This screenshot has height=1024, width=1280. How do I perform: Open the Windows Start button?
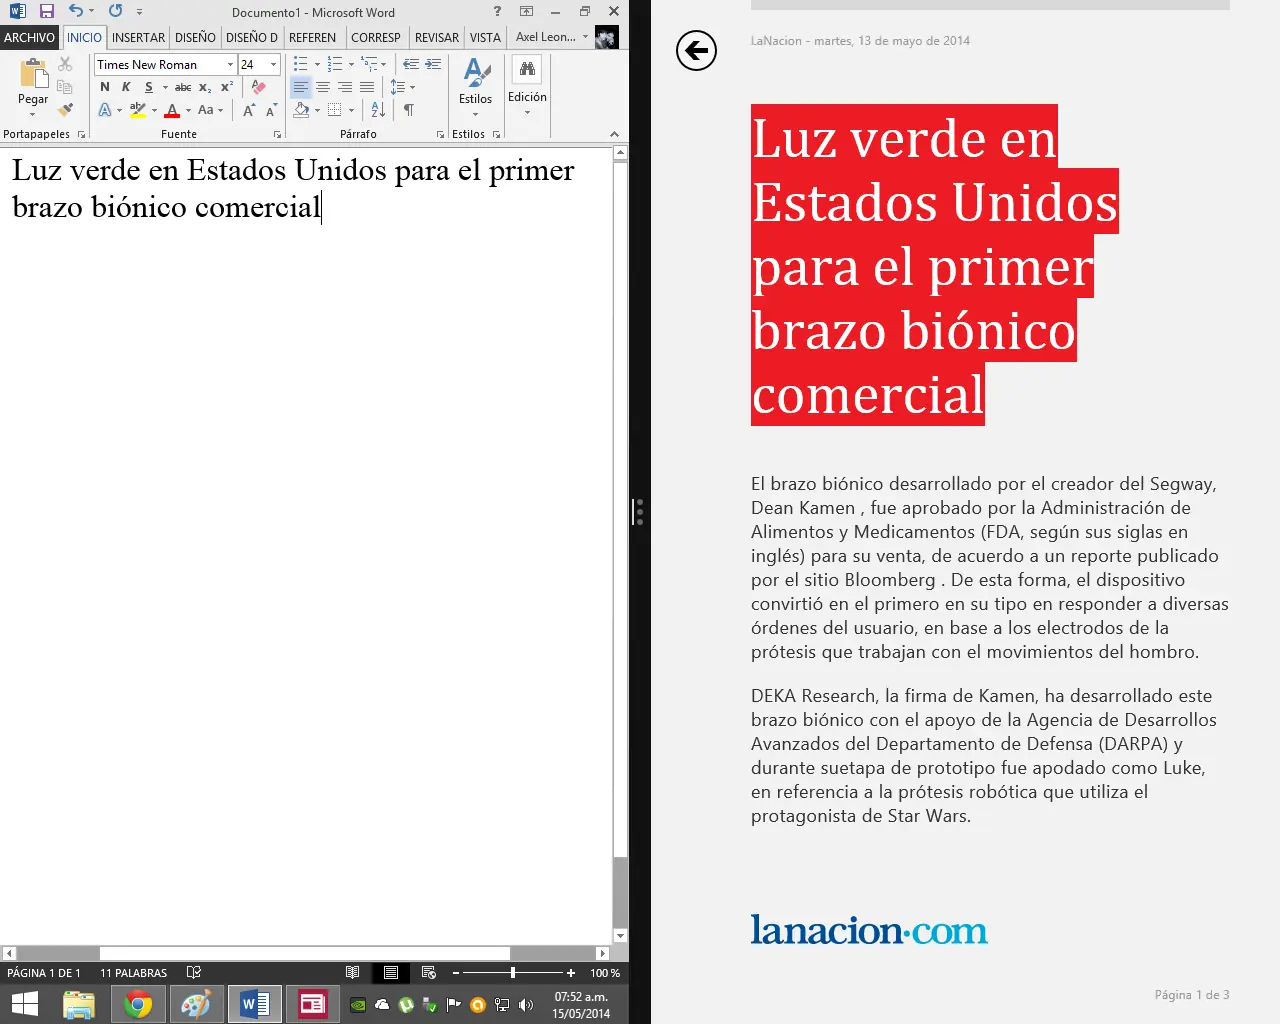pos(24,1004)
